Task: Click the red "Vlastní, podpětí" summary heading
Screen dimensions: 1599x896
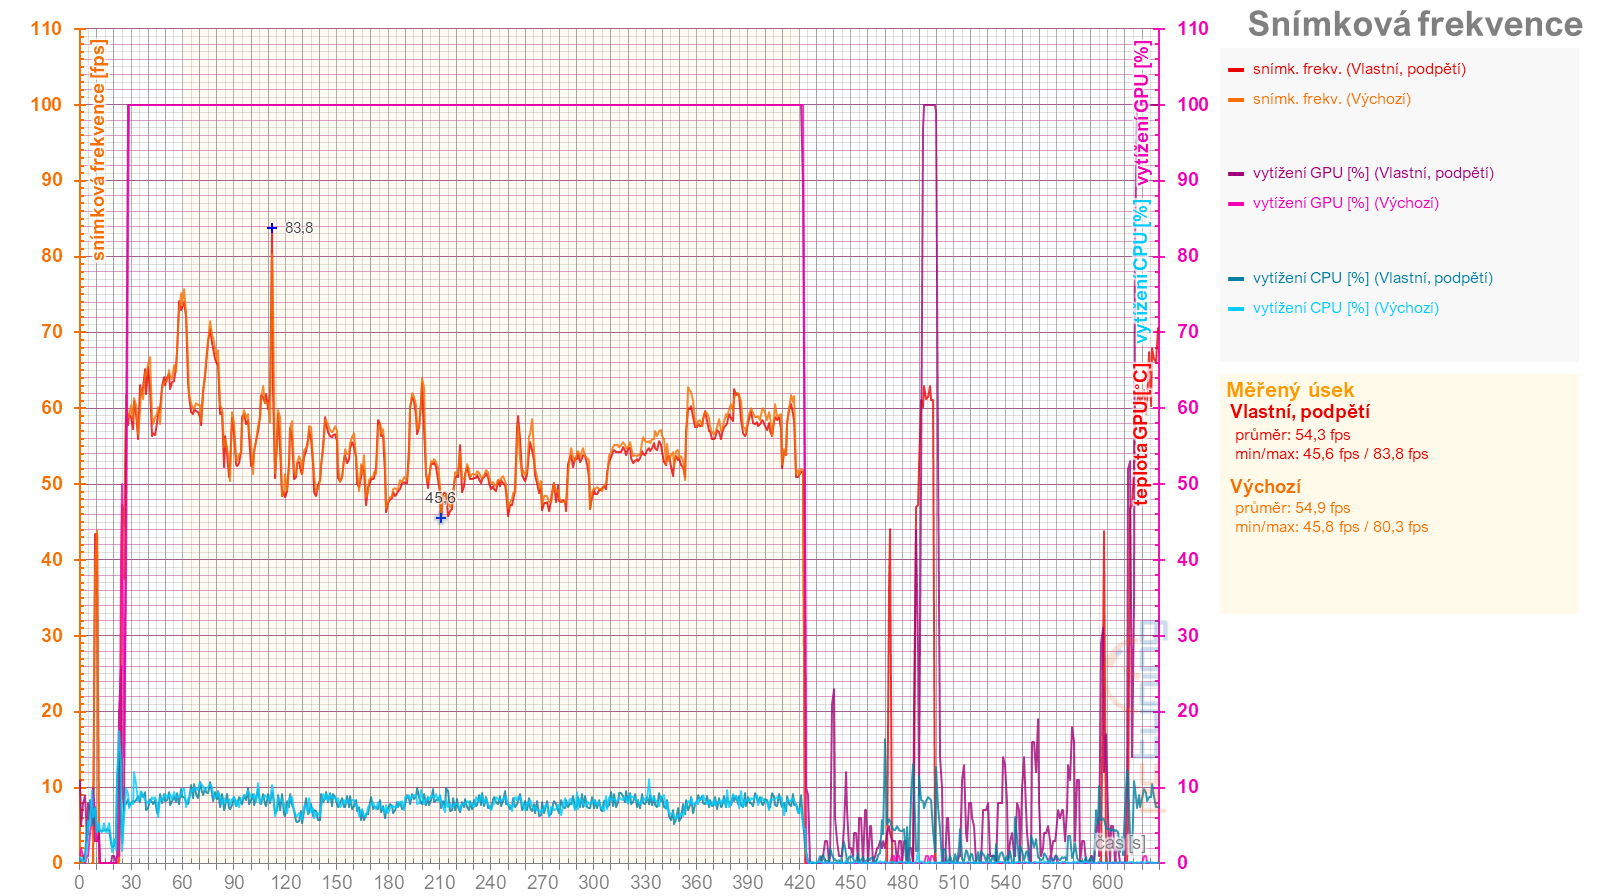Action: coord(1300,412)
